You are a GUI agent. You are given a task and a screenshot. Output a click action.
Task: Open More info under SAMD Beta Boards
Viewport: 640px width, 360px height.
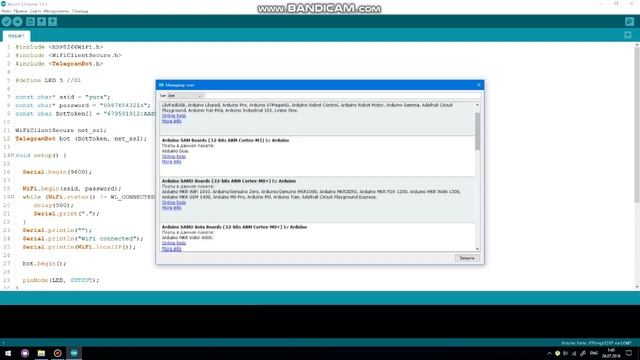pos(171,248)
